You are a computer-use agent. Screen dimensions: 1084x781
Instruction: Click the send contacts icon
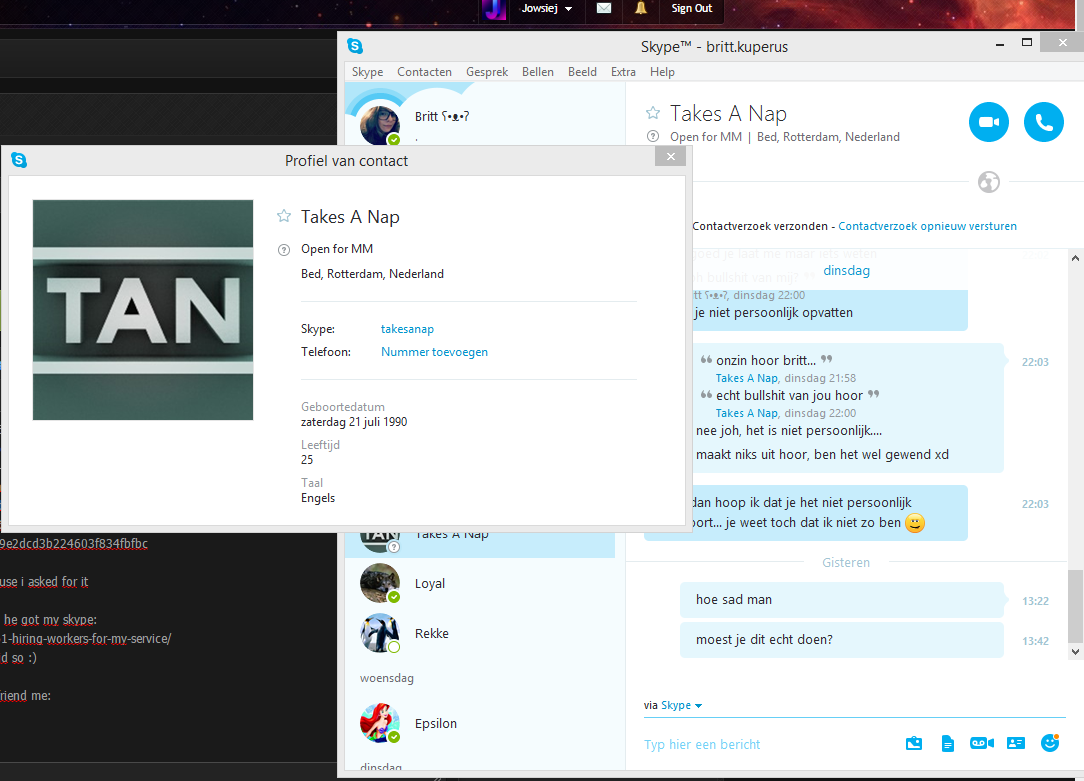1016,743
